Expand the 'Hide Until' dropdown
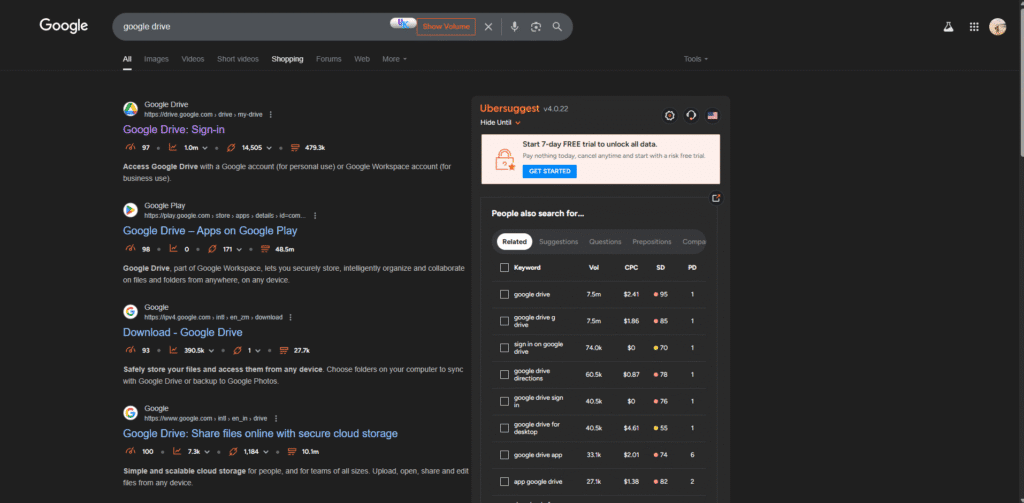The height and width of the screenshot is (503, 1024). 501,122
